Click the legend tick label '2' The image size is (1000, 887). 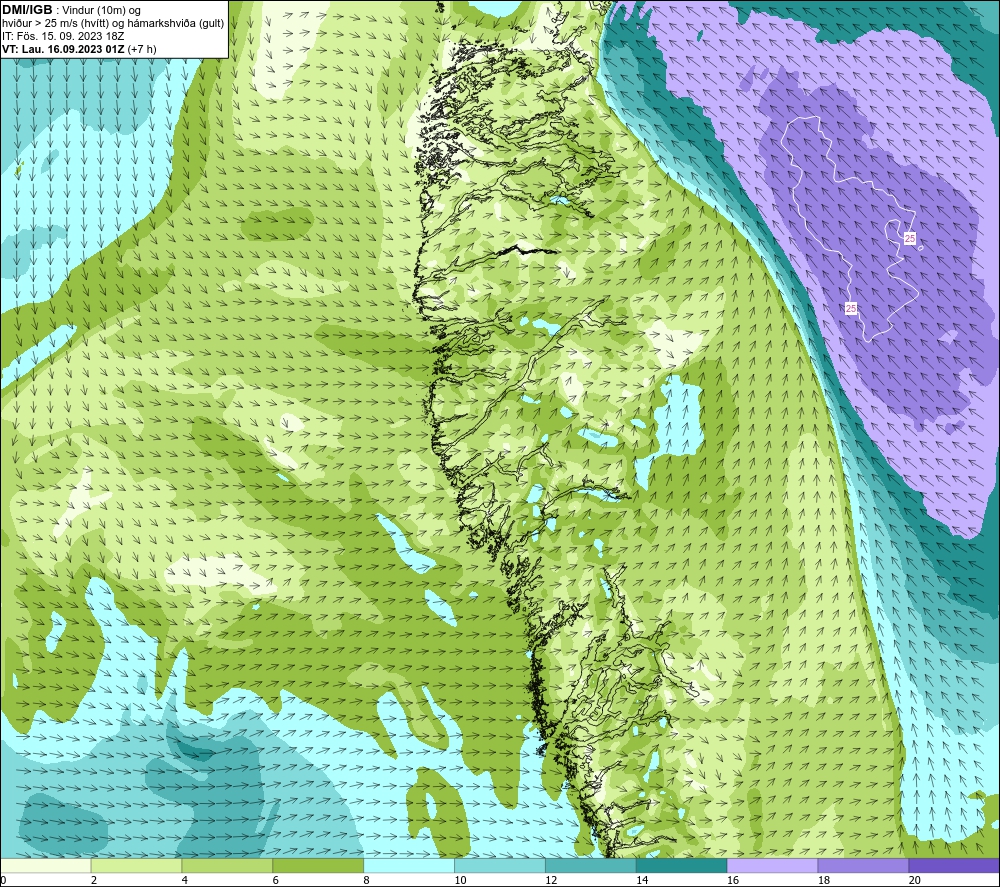pyautogui.click(x=94, y=880)
